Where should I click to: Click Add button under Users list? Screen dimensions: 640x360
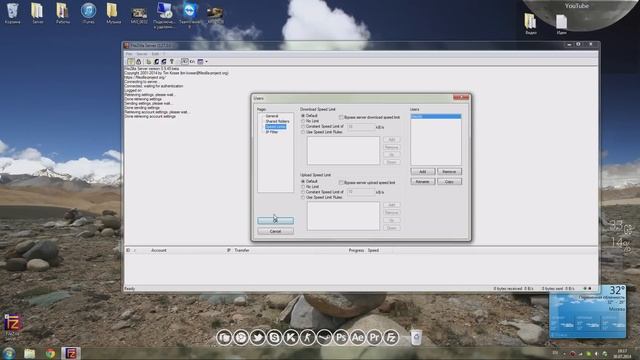click(422, 171)
